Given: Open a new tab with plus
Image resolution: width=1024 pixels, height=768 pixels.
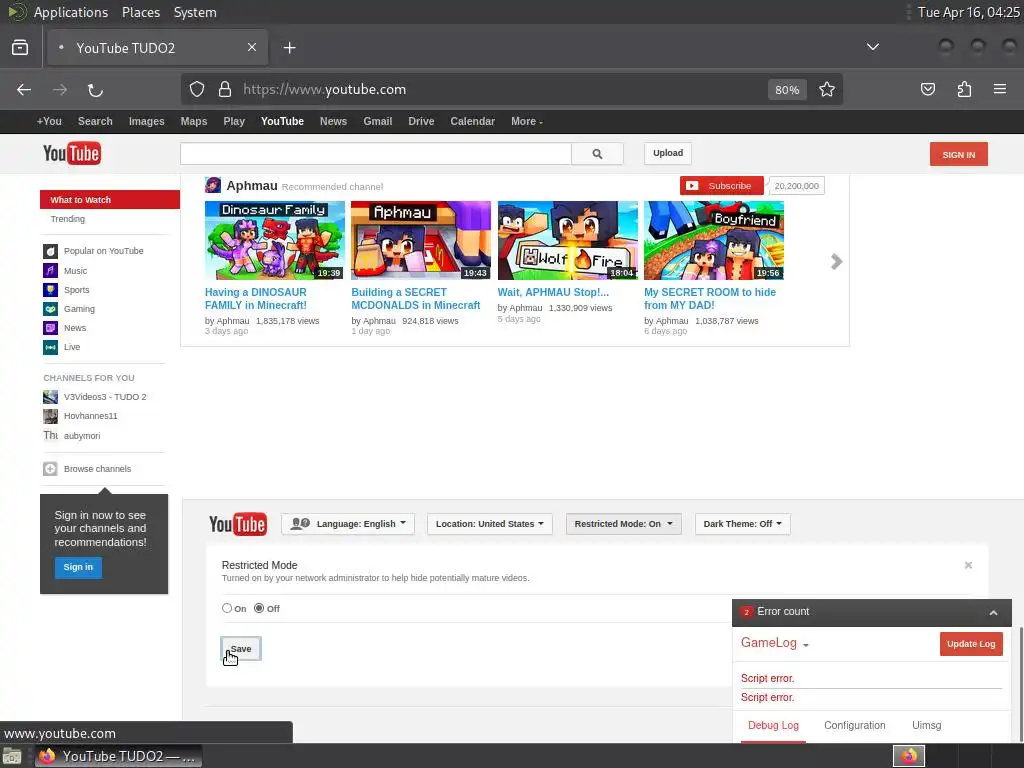Looking at the screenshot, I should pyautogui.click(x=290, y=48).
